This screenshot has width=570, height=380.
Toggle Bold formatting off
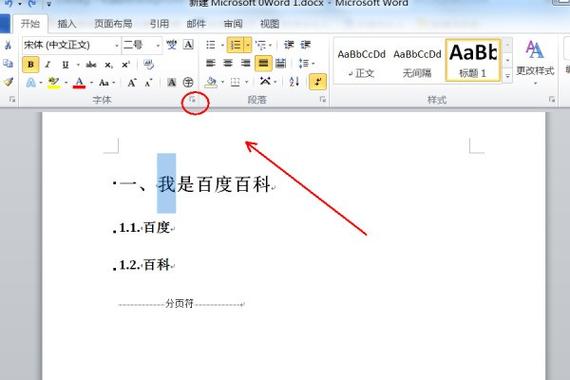click(31, 64)
